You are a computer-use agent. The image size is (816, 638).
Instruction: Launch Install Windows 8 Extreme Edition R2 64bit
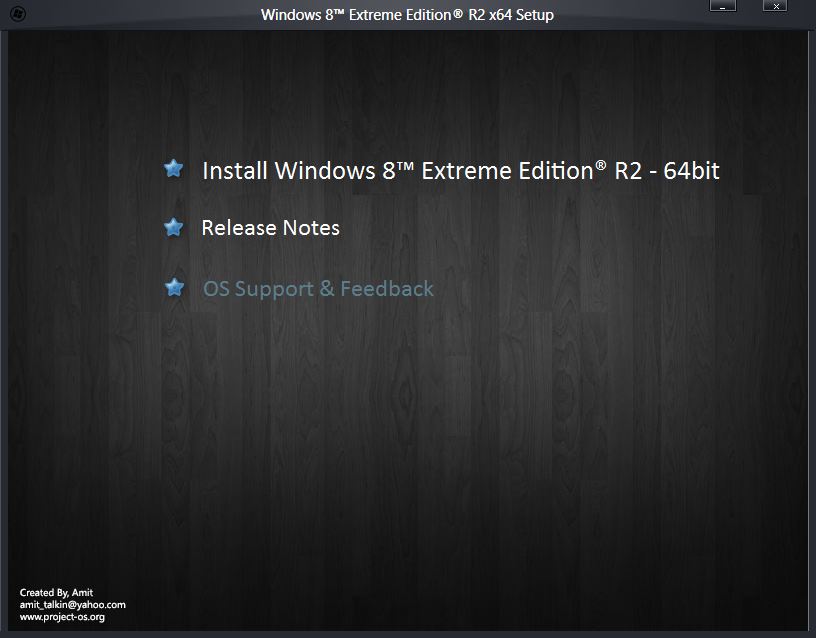pos(460,170)
